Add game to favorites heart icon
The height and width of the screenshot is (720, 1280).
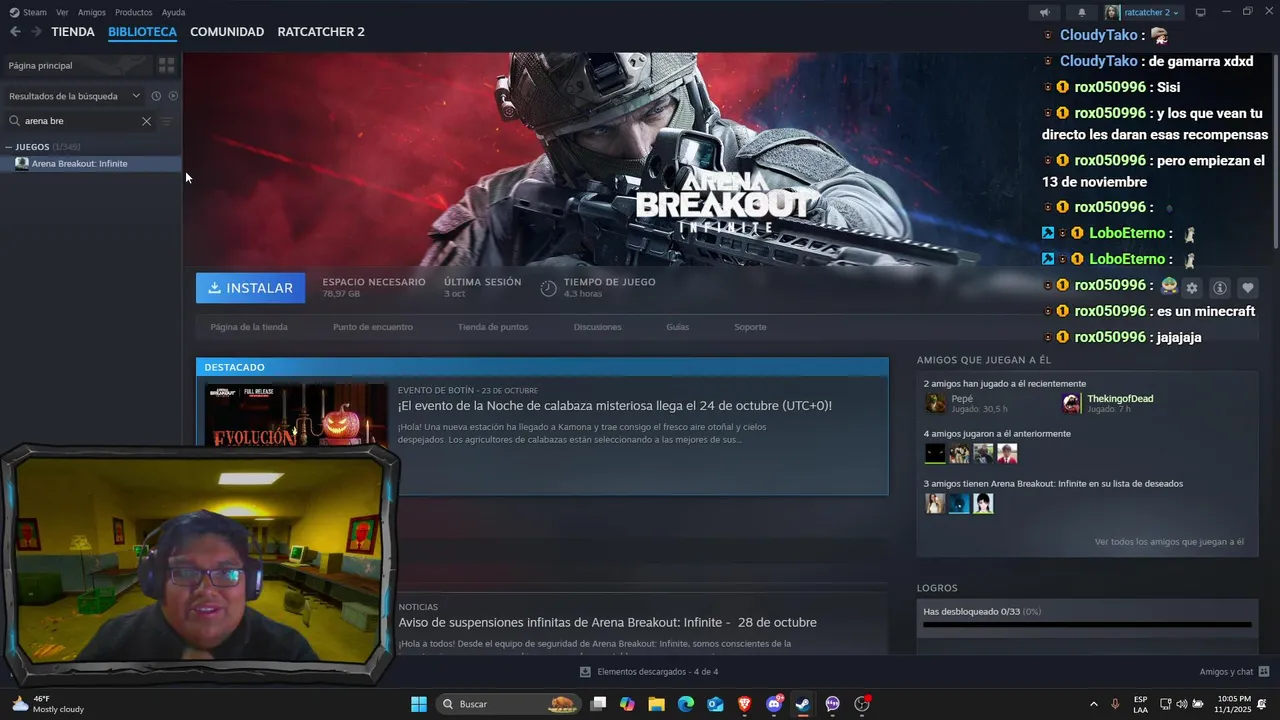tap(1247, 288)
